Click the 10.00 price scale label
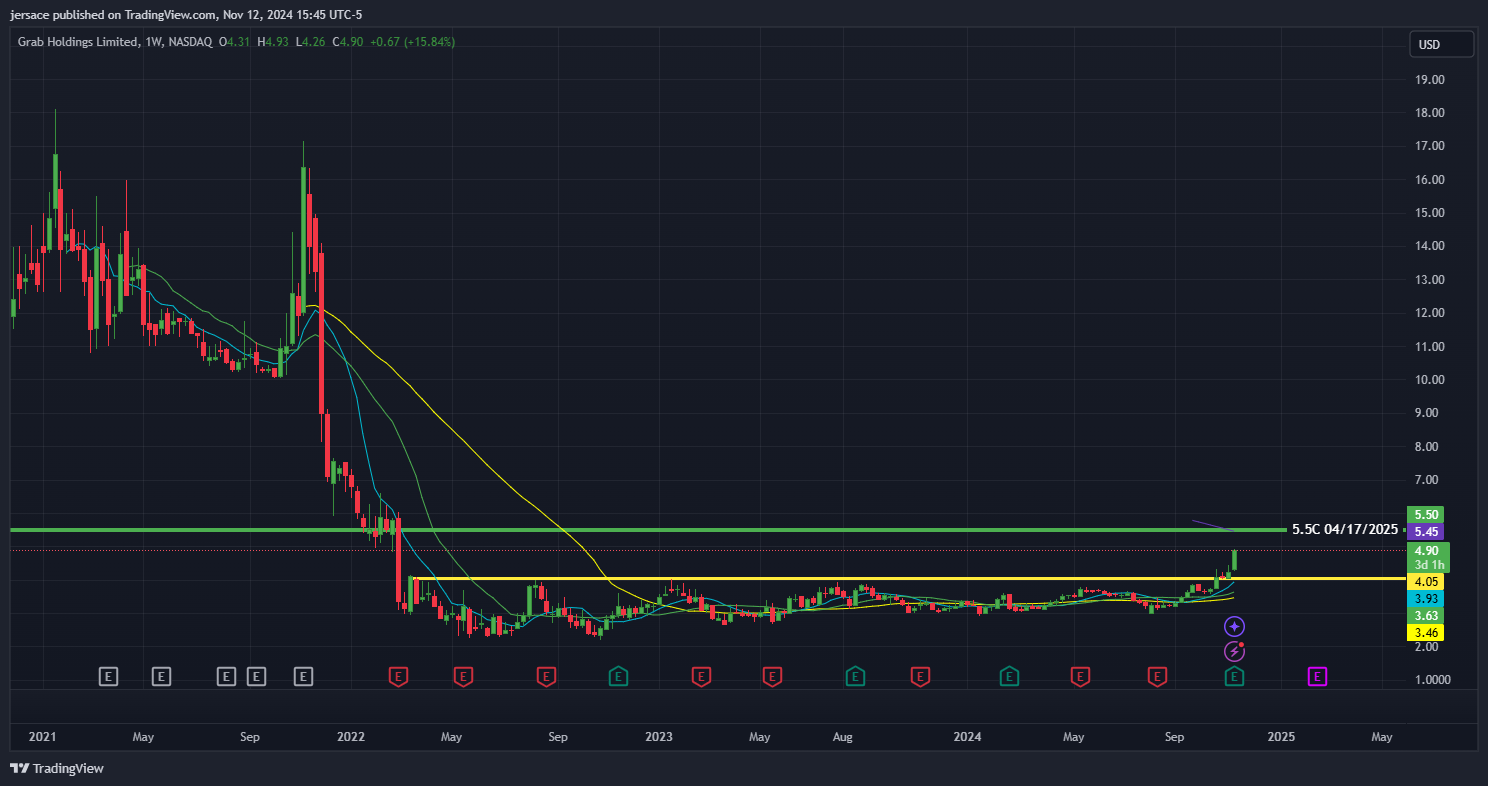Screen dimensions: 1488x786 click(x=1430, y=379)
